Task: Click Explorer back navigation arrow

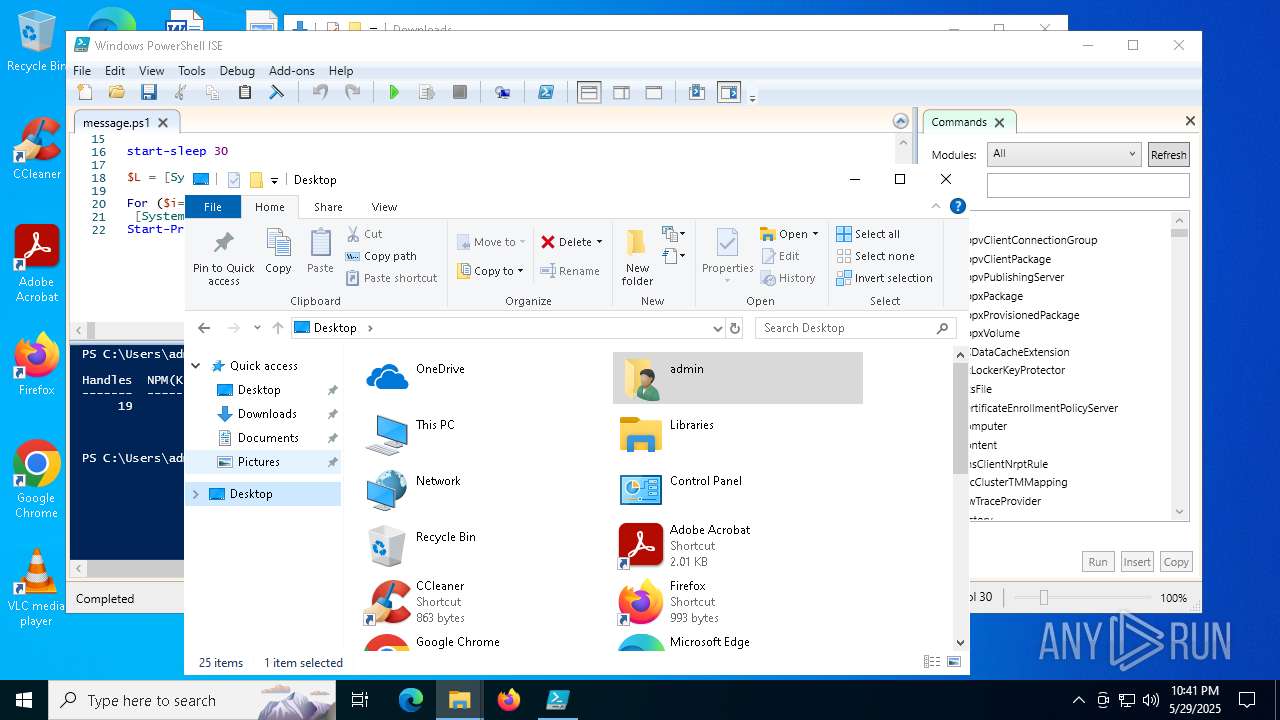Action: pyautogui.click(x=204, y=328)
